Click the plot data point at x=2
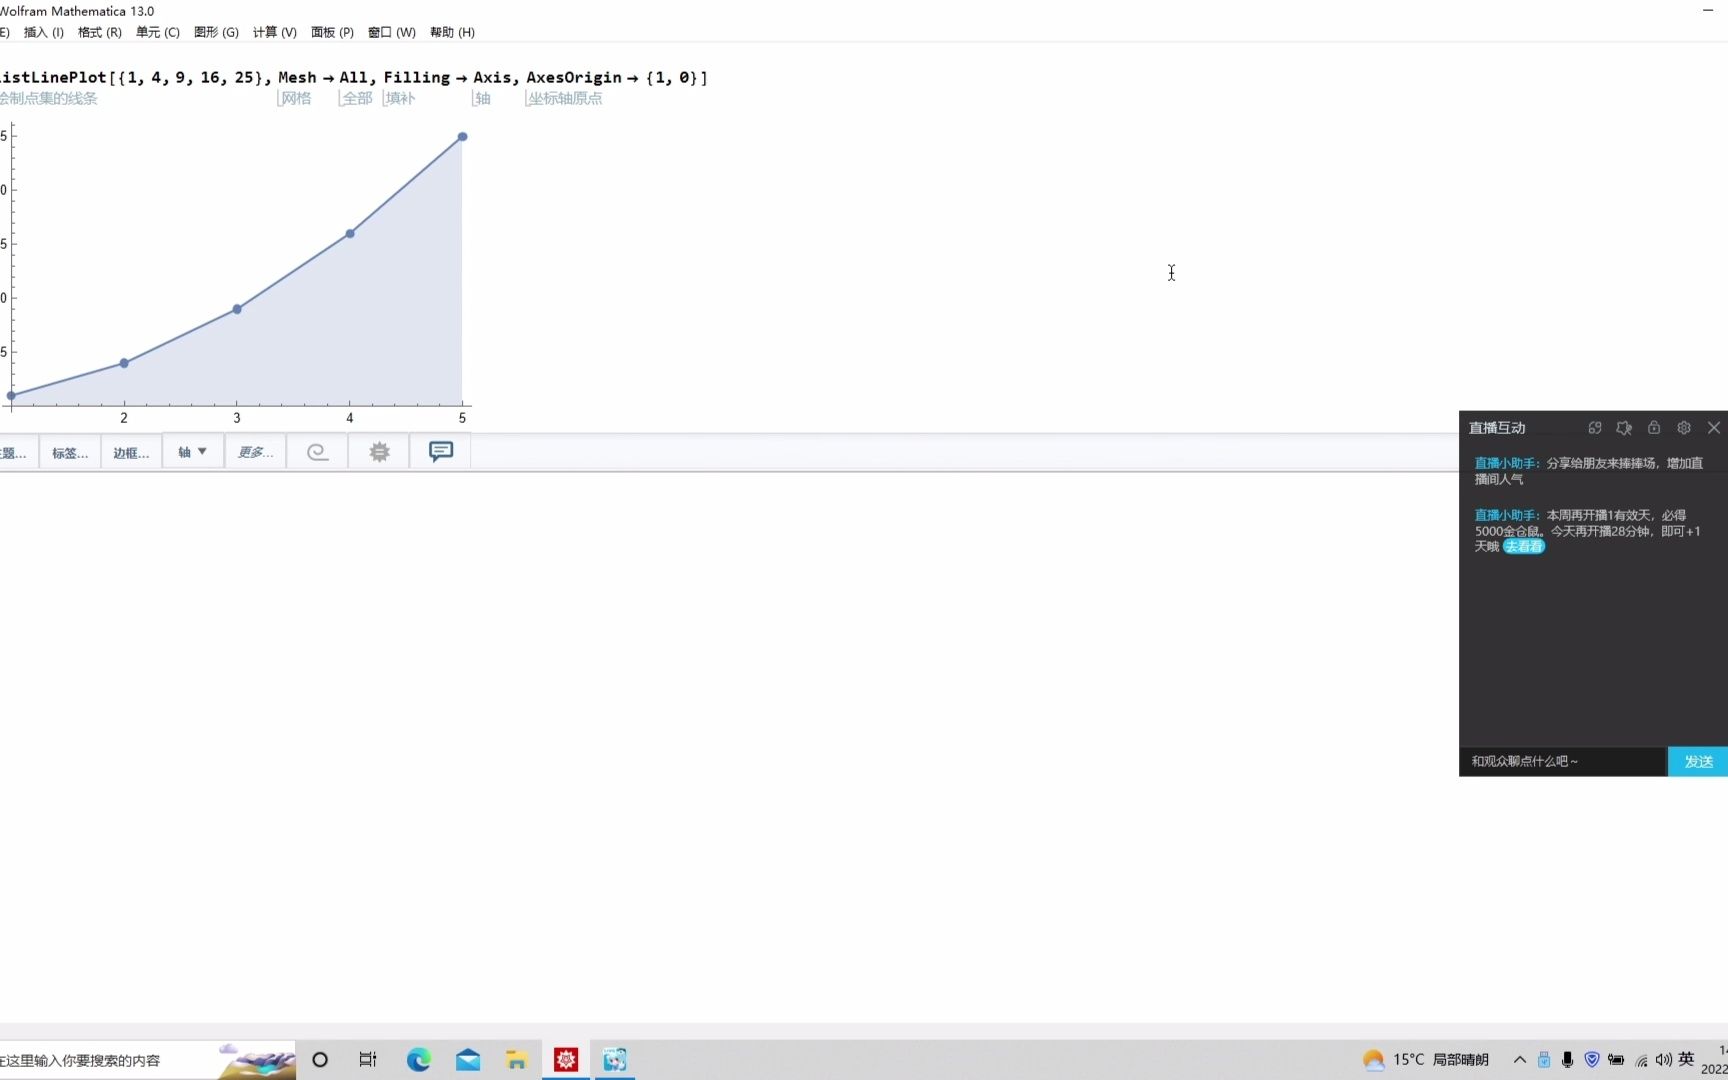This screenshot has width=1728, height=1080. (x=124, y=363)
